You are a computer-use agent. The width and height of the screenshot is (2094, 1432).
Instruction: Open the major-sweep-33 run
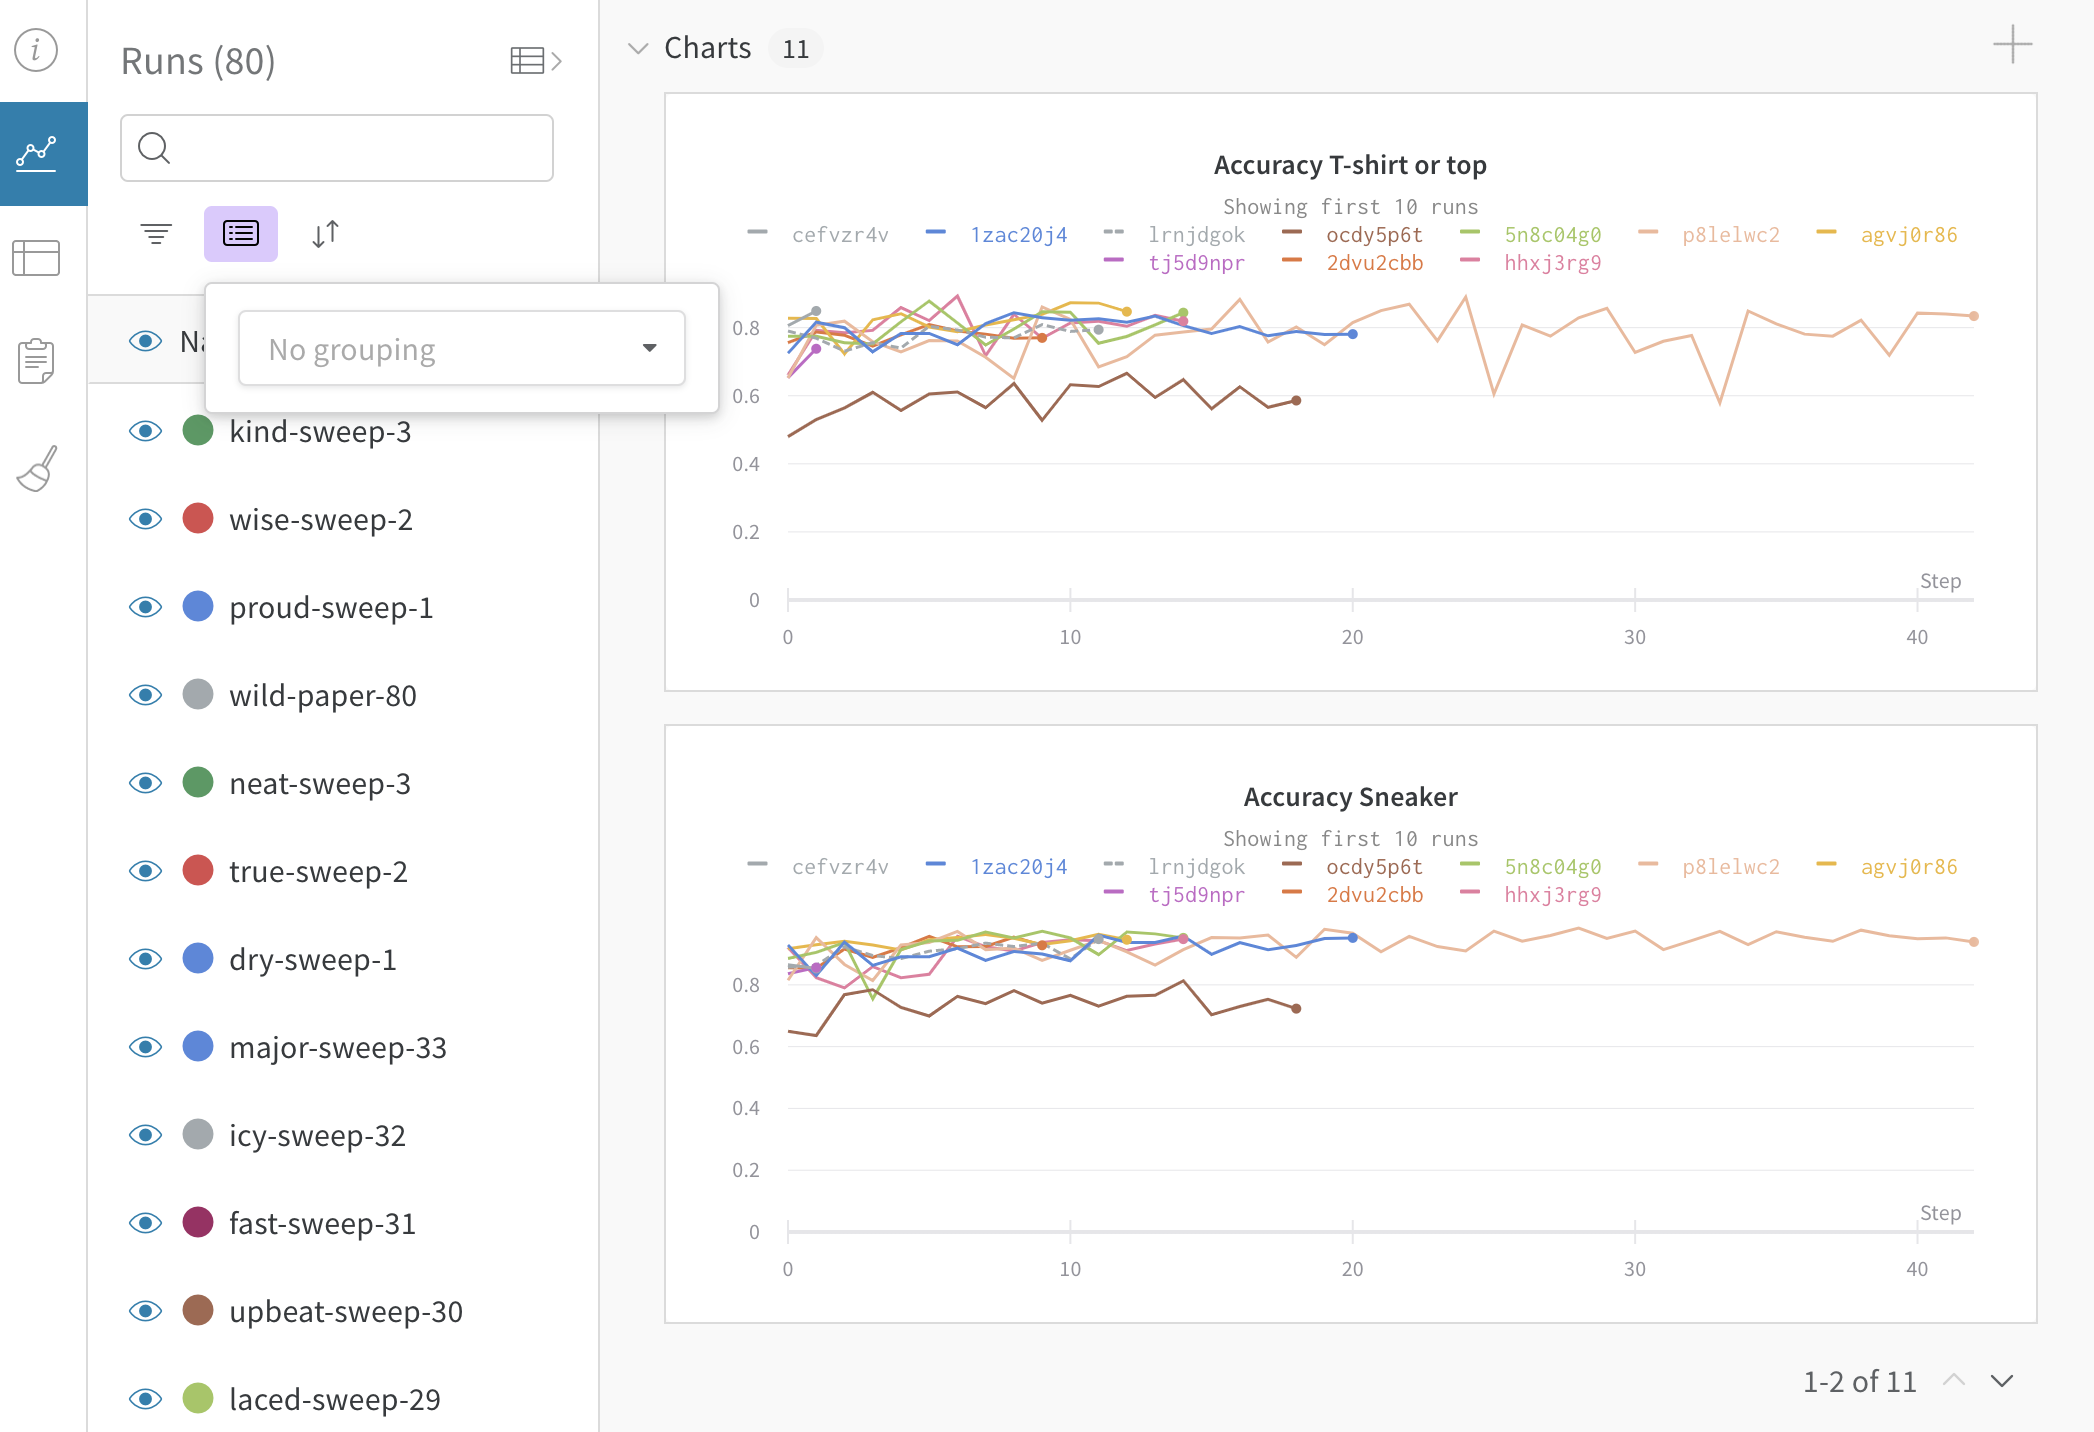337,1047
